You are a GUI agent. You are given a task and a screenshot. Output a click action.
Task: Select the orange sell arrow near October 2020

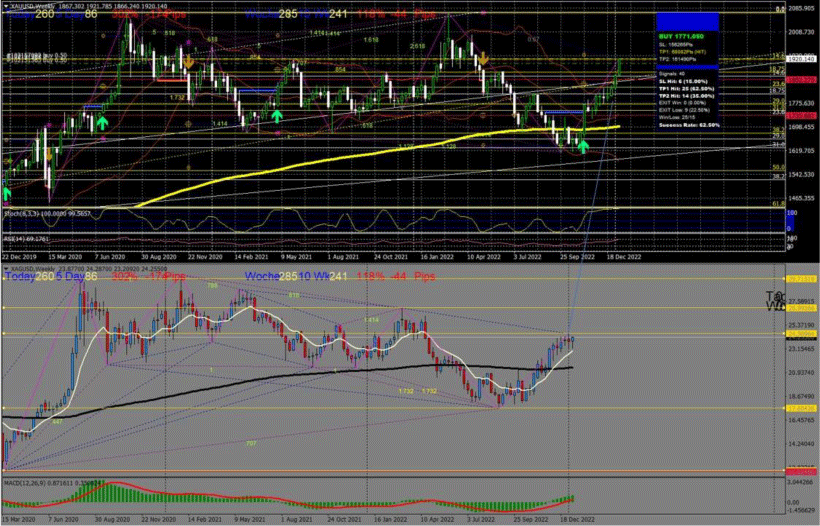pyautogui.click(x=188, y=61)
